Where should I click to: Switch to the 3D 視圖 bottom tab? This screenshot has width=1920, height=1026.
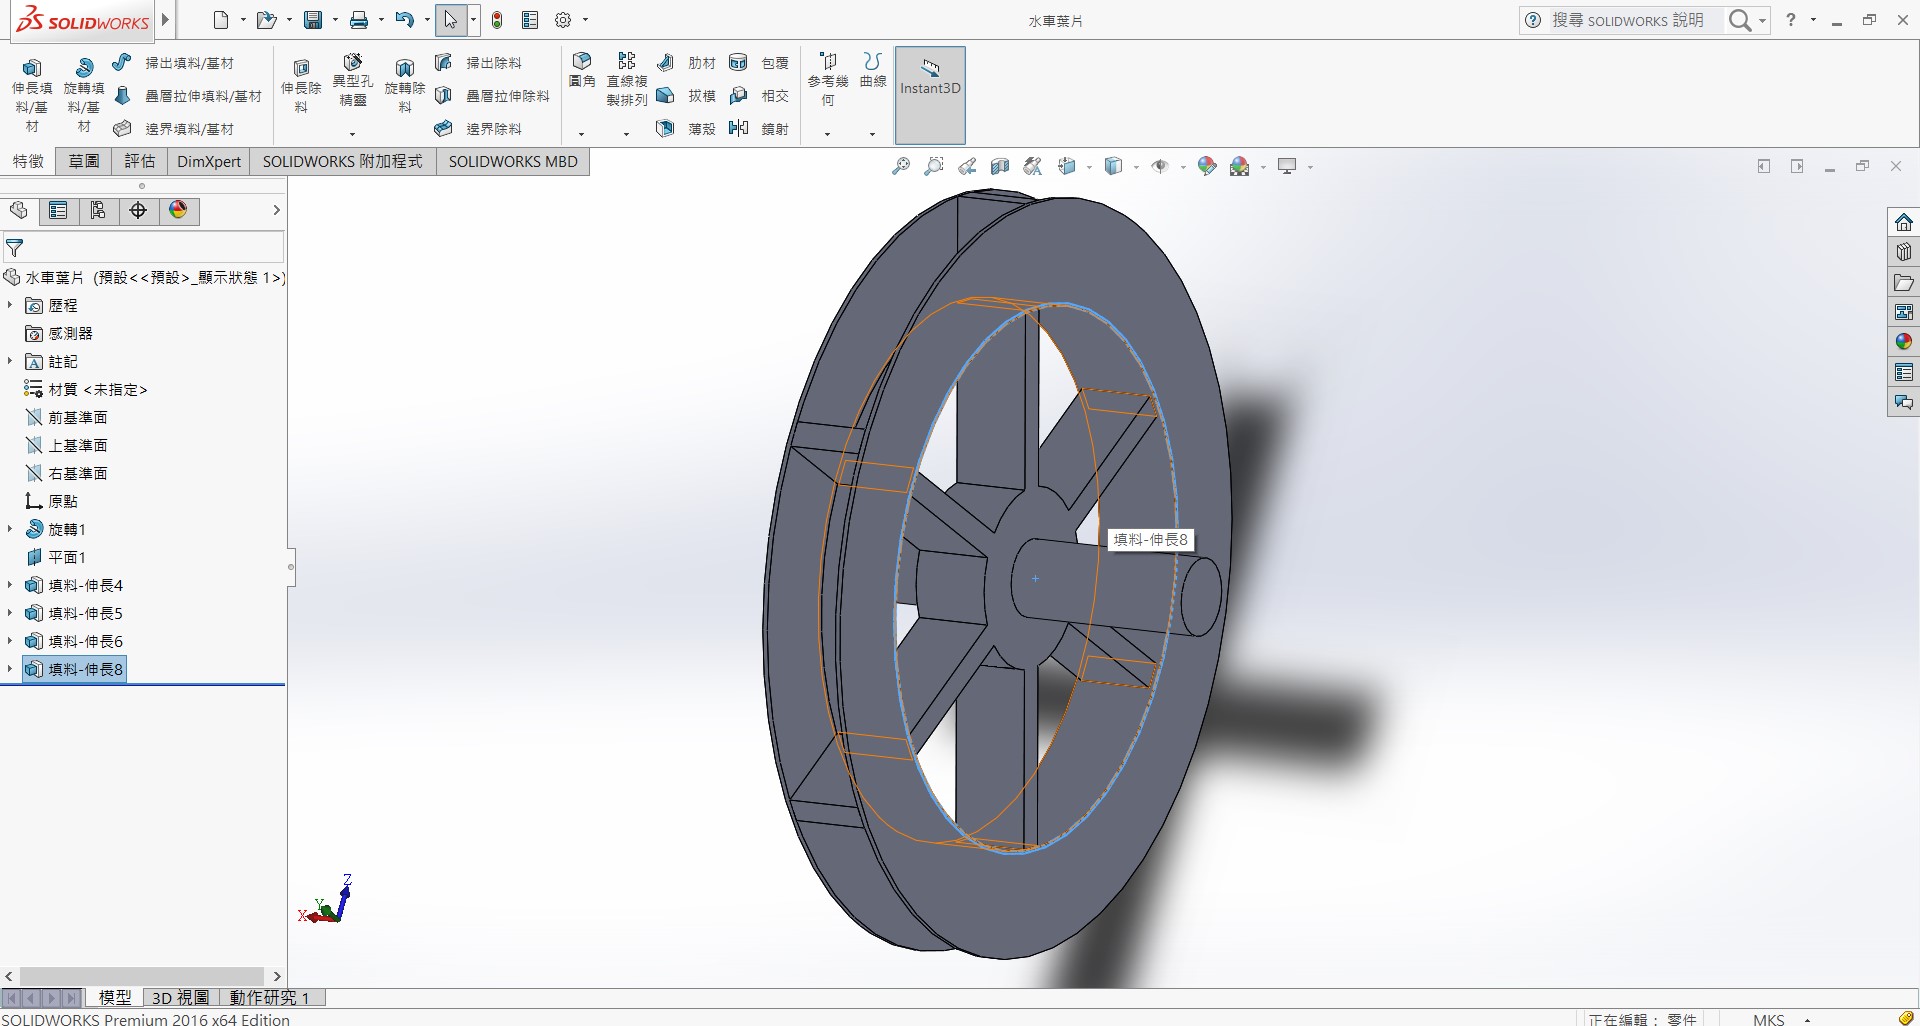tap(180, 997)
